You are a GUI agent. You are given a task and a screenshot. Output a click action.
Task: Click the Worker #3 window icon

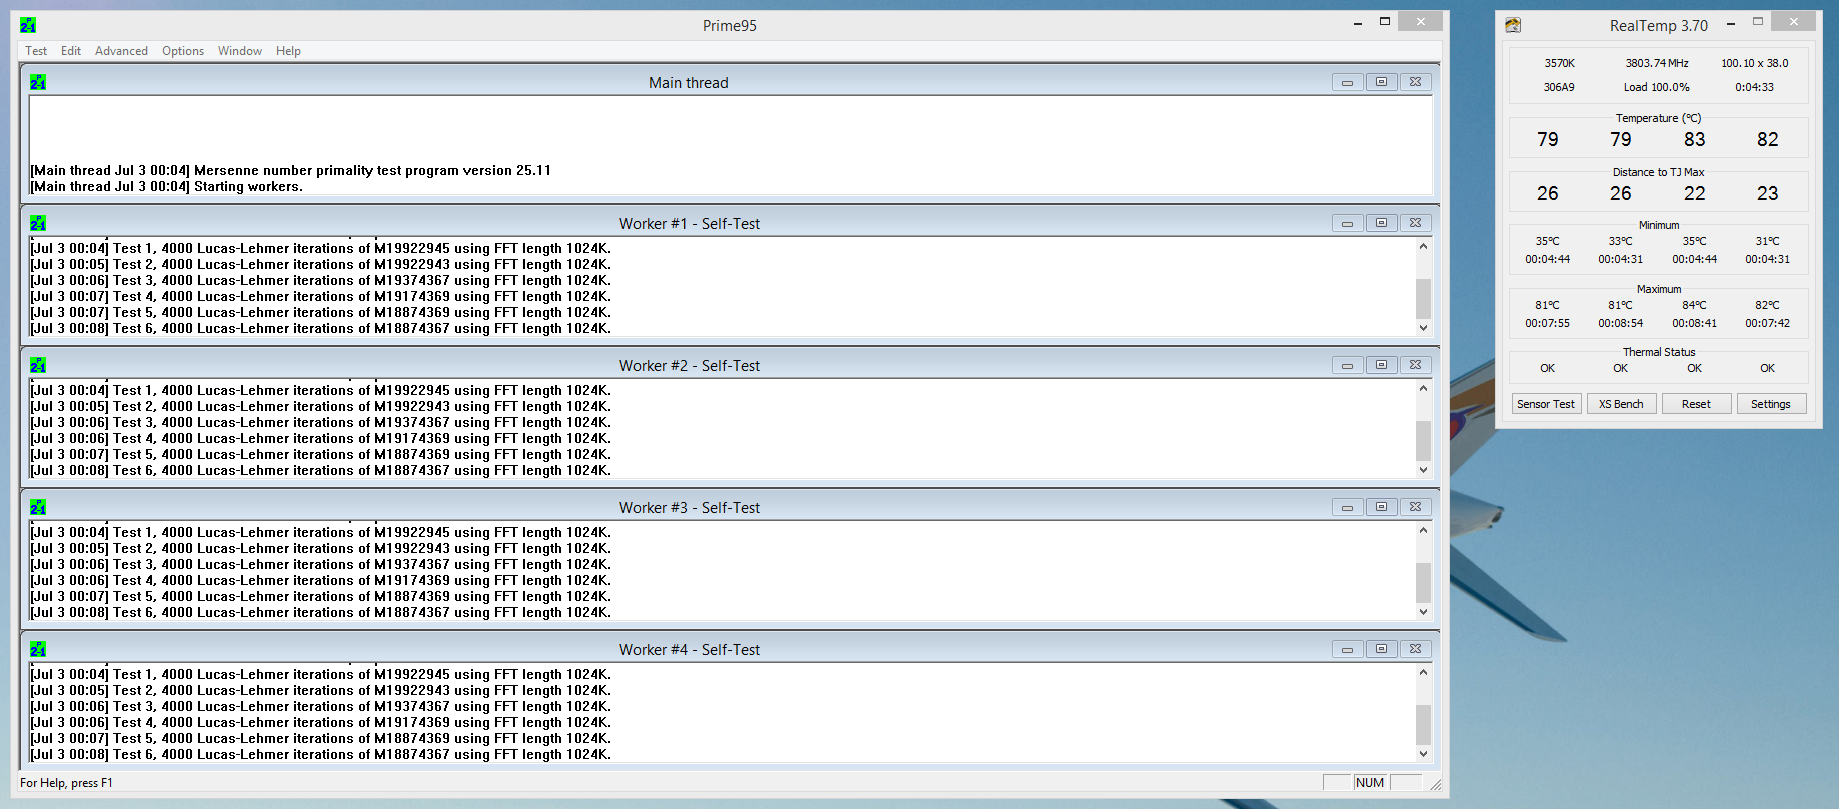tap(38, 507)
